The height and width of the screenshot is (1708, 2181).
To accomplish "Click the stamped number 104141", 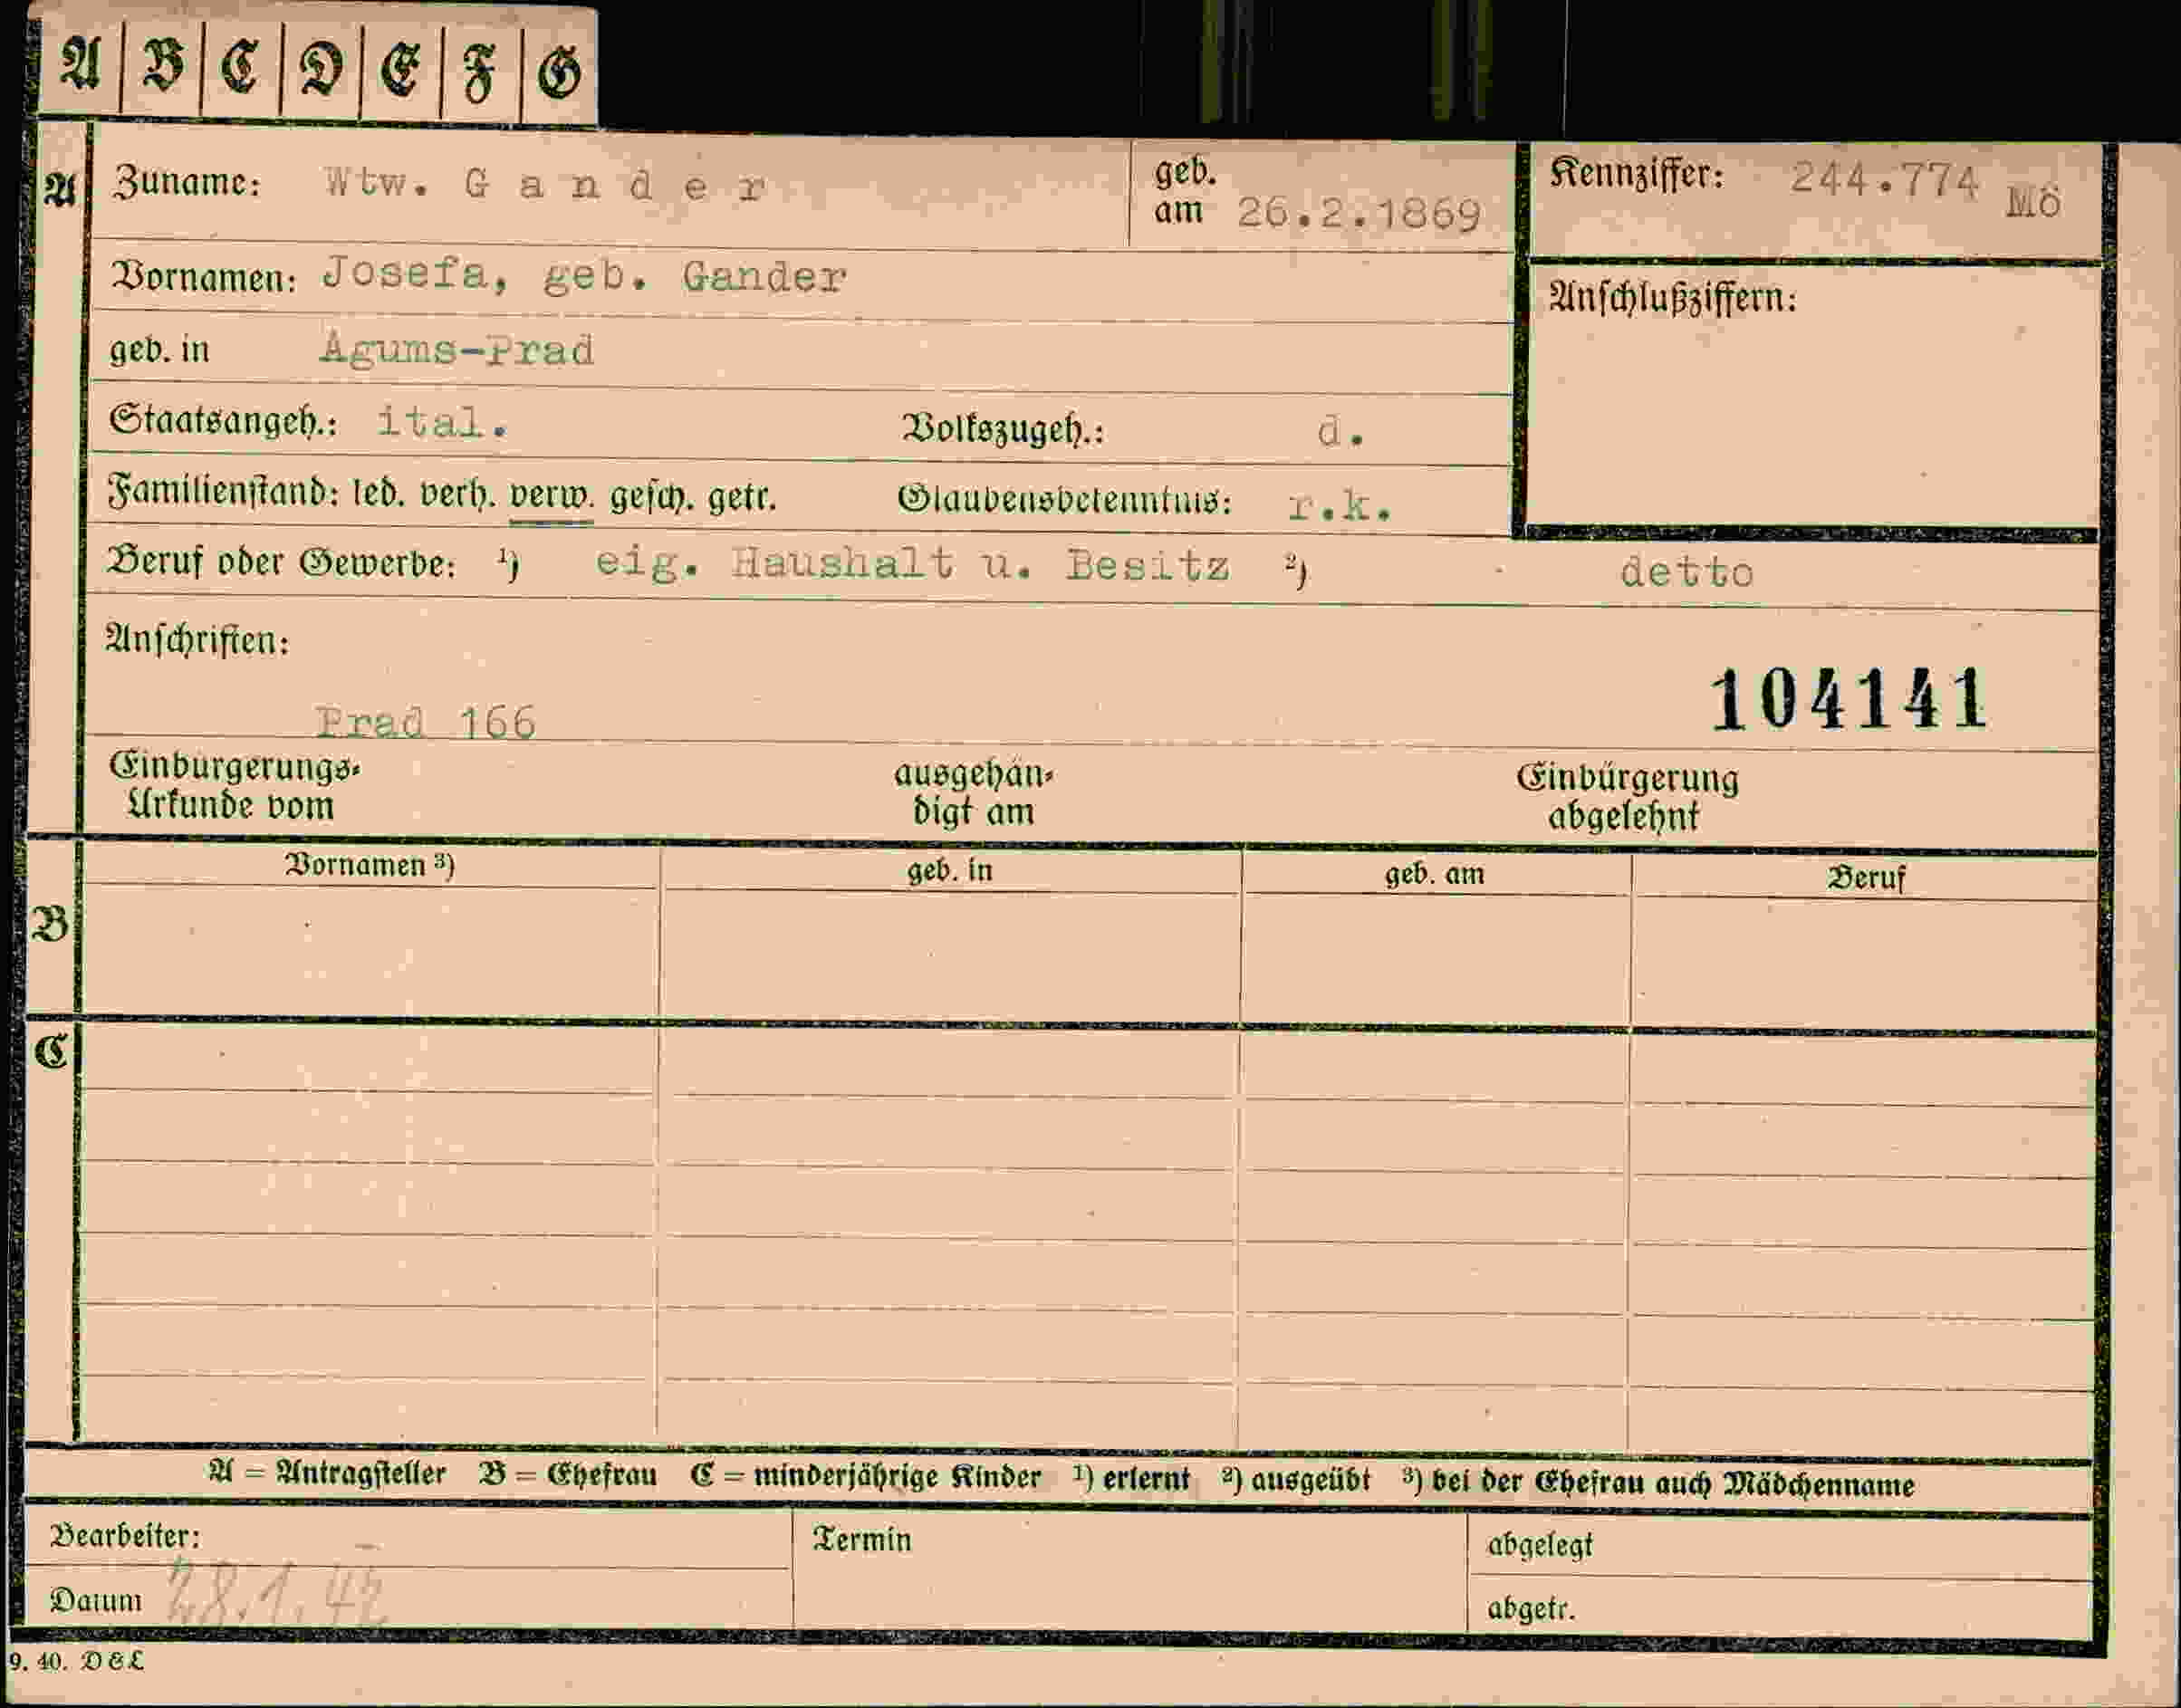I will click(x=1849, y=699).
